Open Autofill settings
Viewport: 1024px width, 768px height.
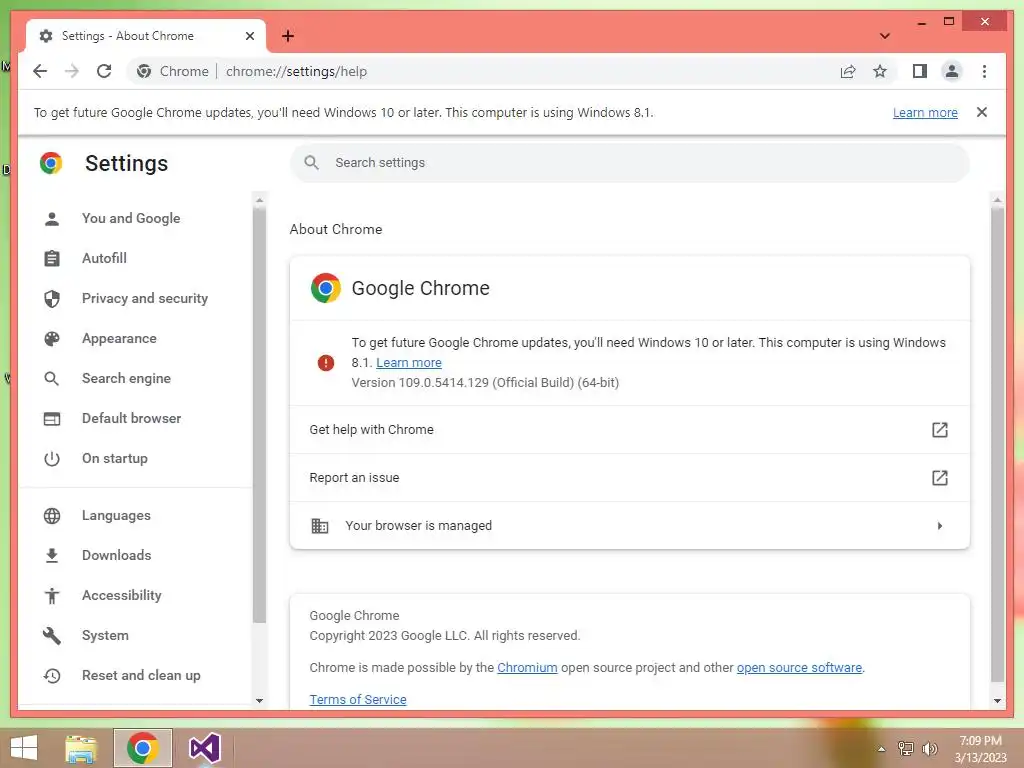point(104,258)
